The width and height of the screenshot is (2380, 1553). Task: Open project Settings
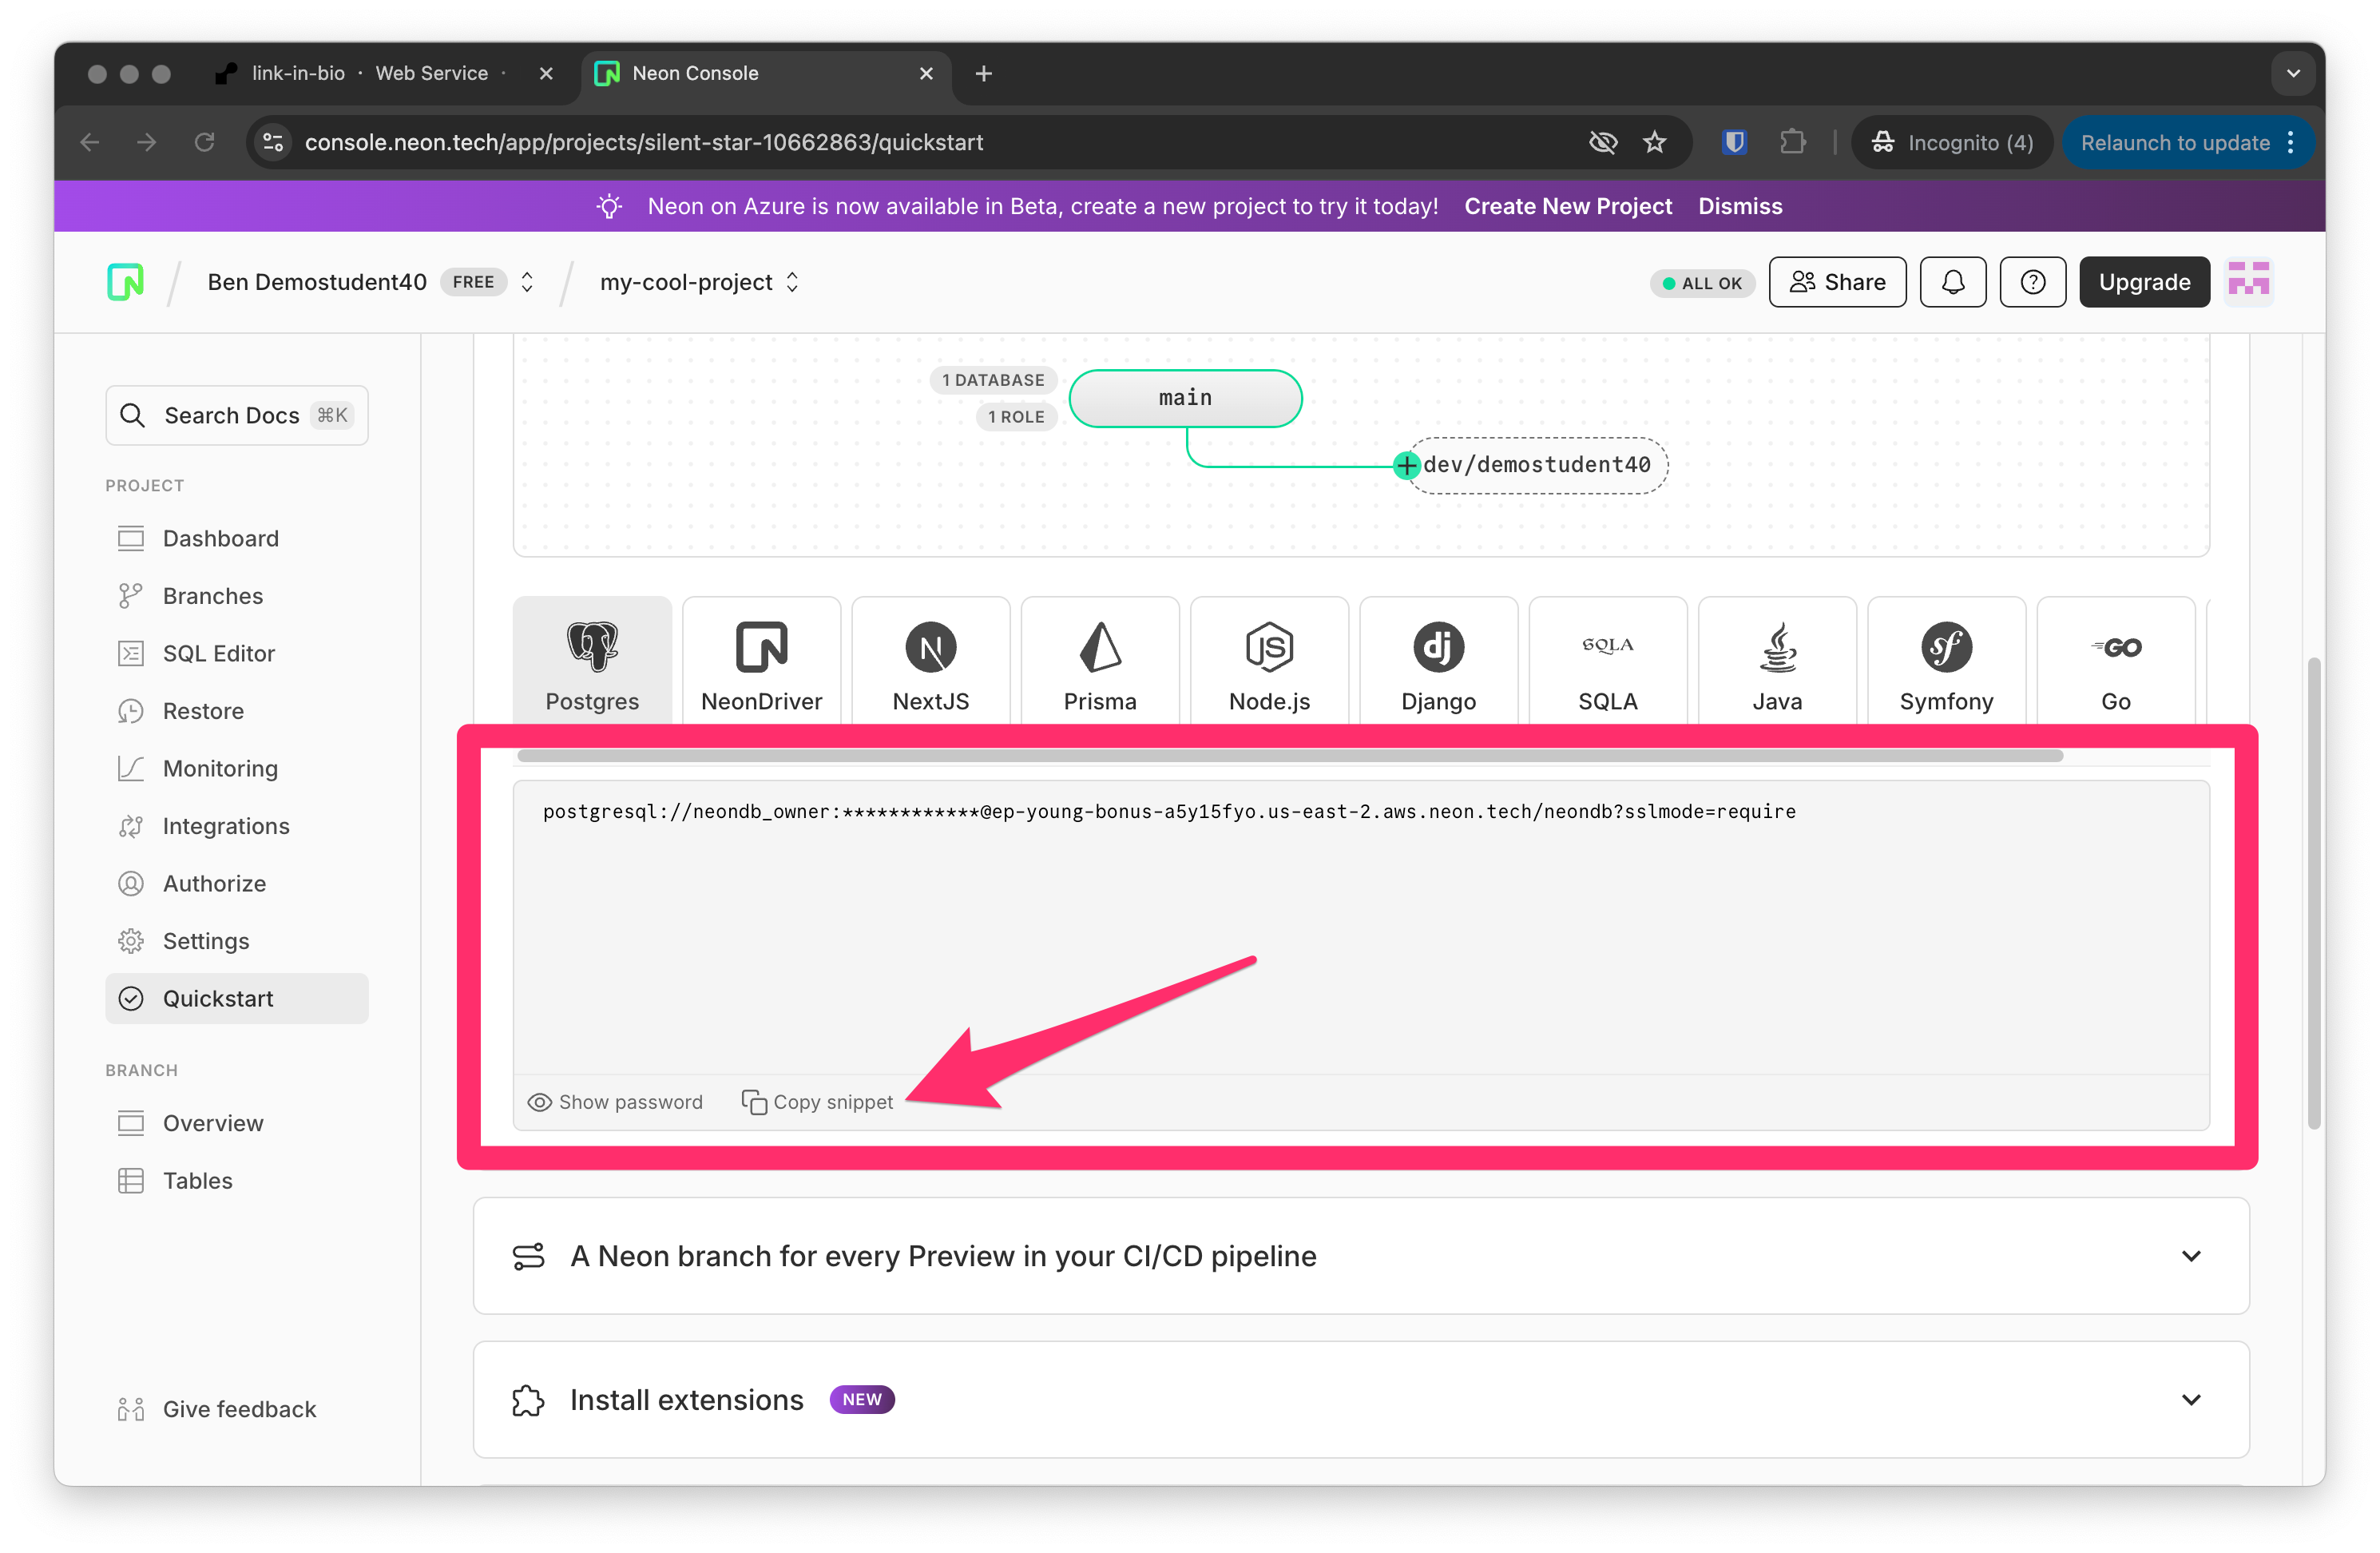coord(237,941)
